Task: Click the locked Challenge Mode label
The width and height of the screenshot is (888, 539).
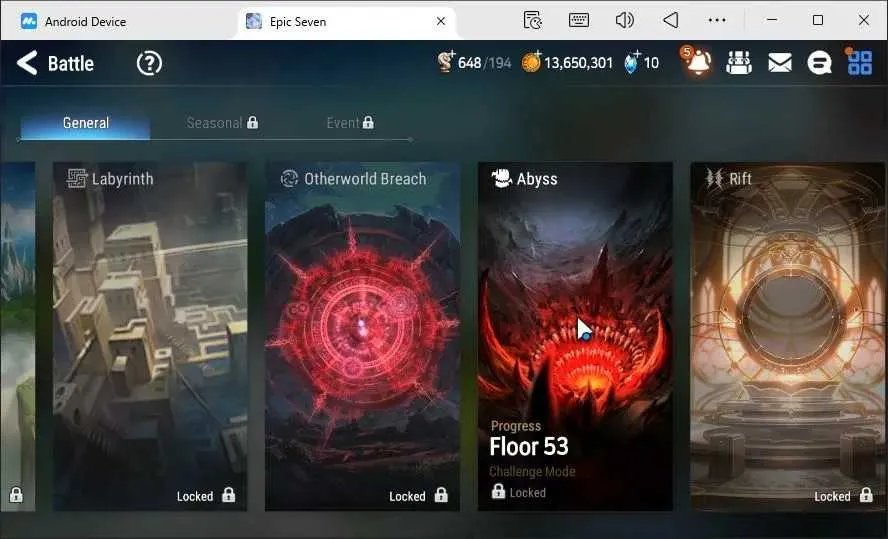Action: [532, 472]
